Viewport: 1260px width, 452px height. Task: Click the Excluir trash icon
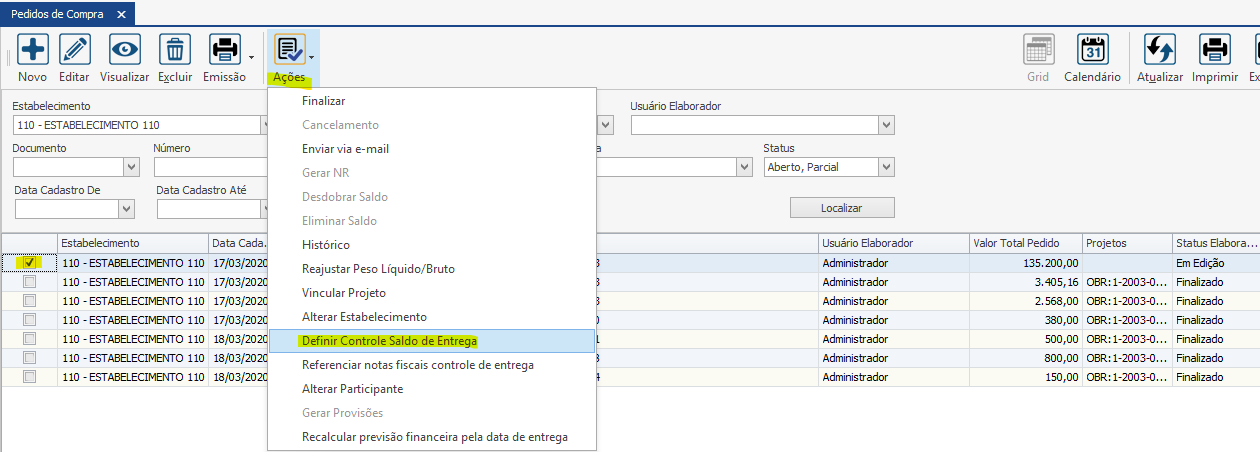click(176, 50)
